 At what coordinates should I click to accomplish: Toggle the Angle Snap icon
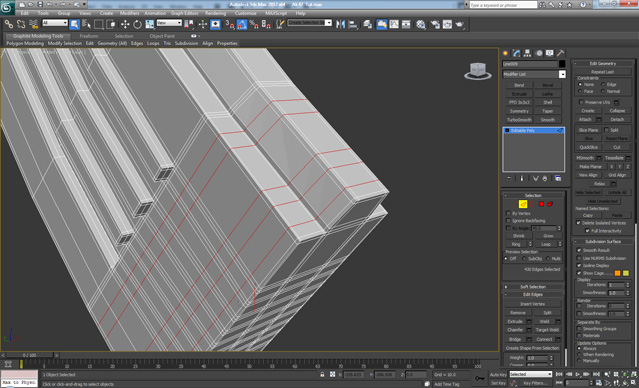(242, 24)
